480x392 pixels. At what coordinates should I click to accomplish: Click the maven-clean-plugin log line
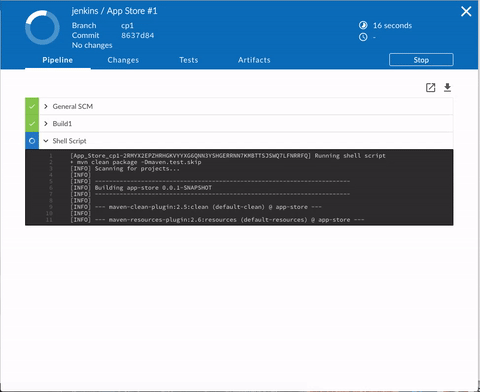pyautogui.click(x=196, y=207)
